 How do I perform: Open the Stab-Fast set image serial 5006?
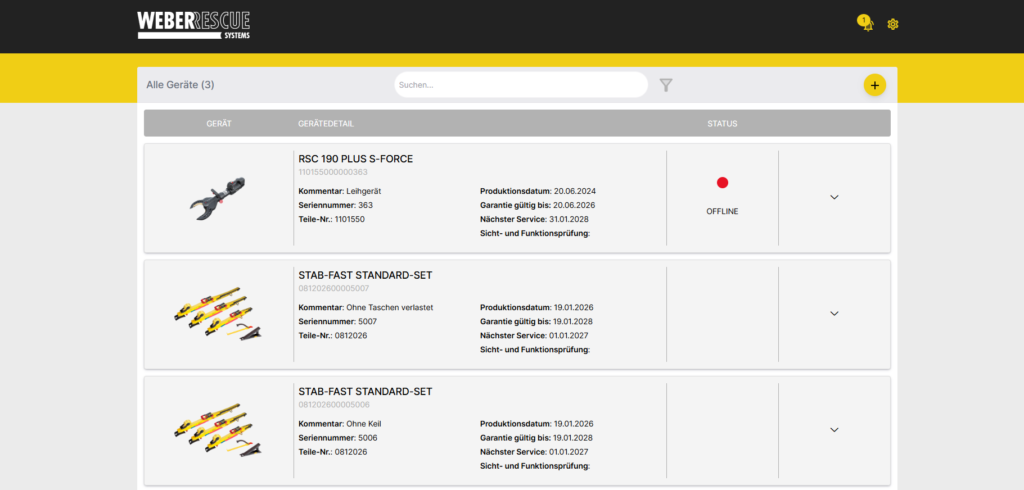tap(218, 430)
